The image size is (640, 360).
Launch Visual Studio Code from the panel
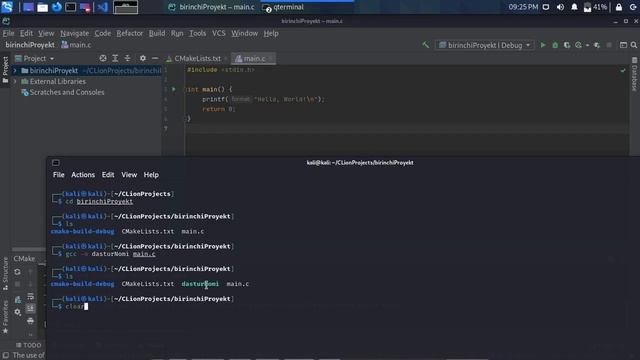[x=102, y=7]
